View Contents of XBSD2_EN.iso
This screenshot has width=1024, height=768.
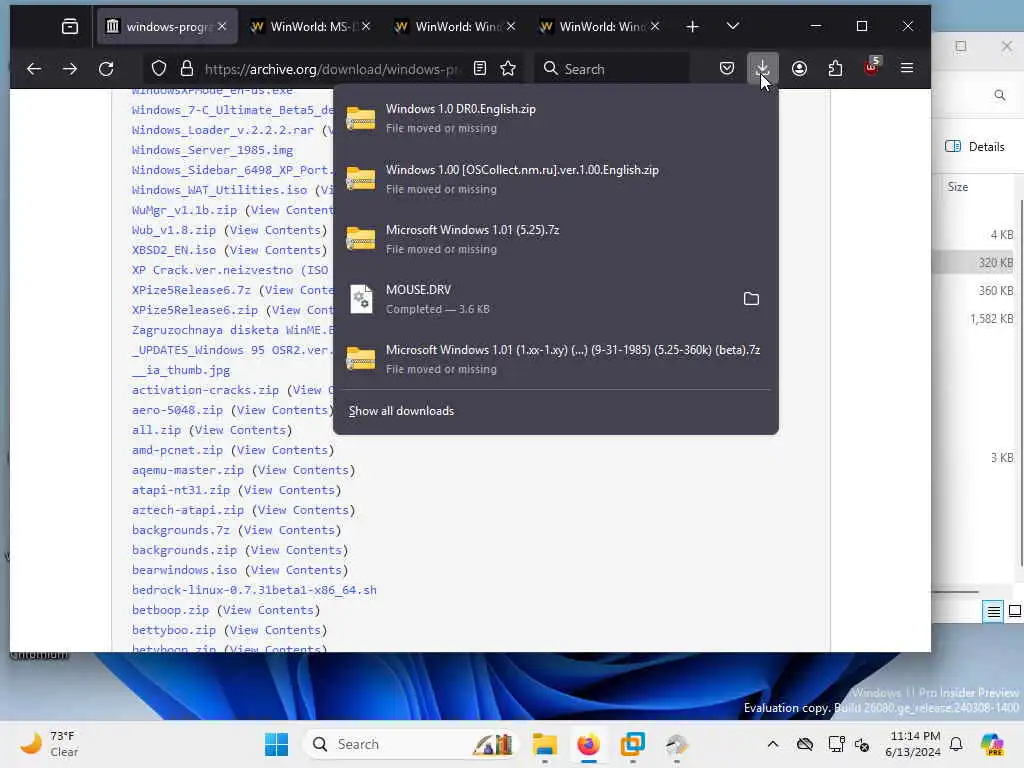[x=275, y=250]
